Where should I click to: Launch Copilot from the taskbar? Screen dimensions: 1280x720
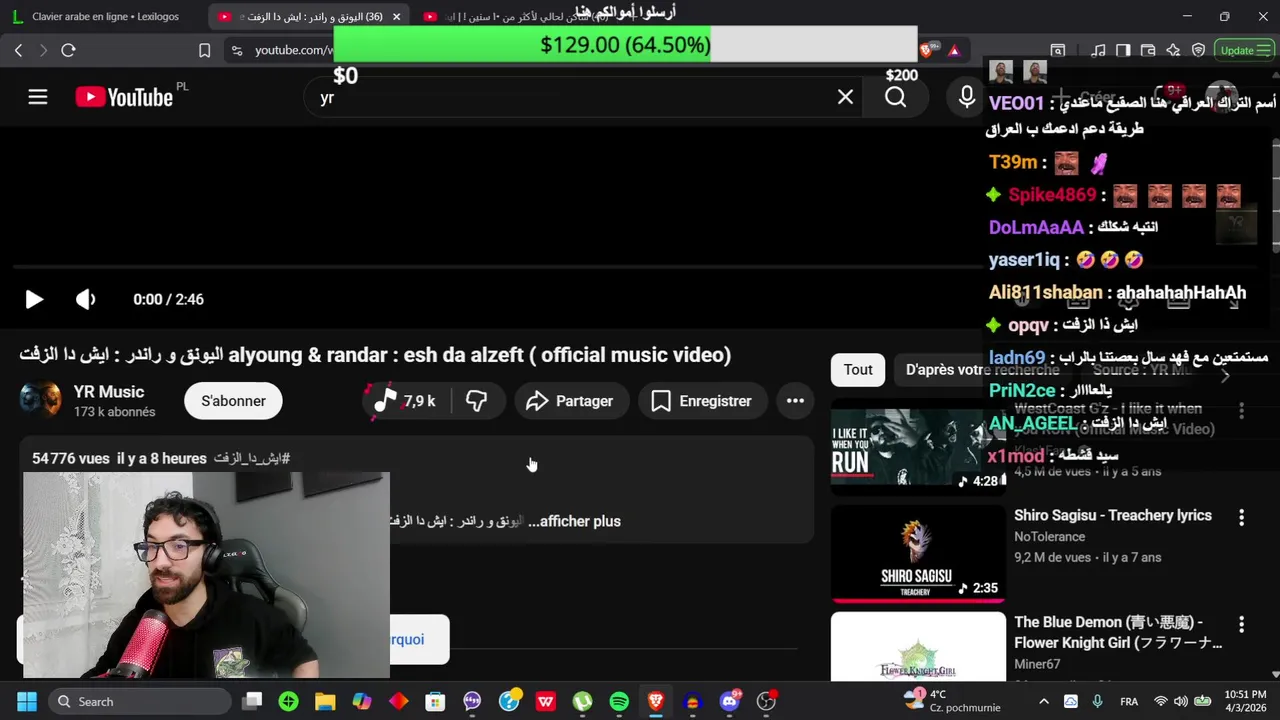click(x=362, y=702)
